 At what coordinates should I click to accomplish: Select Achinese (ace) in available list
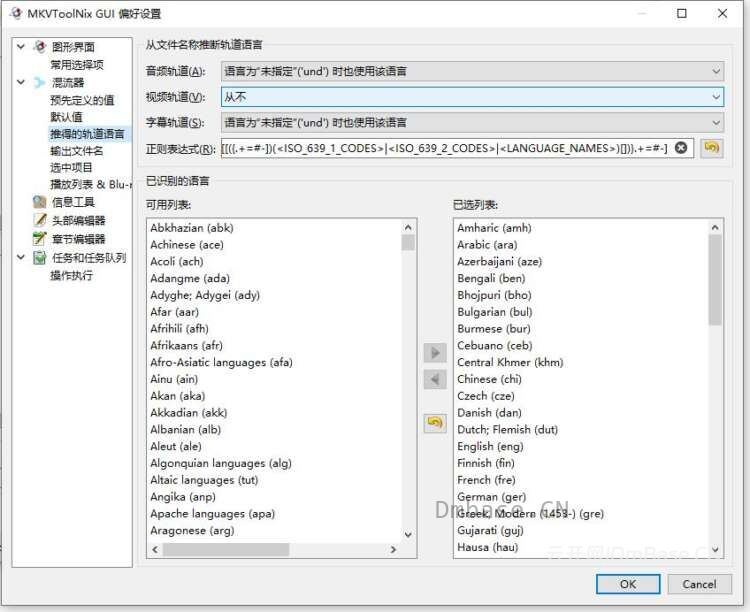coord(187,245)
